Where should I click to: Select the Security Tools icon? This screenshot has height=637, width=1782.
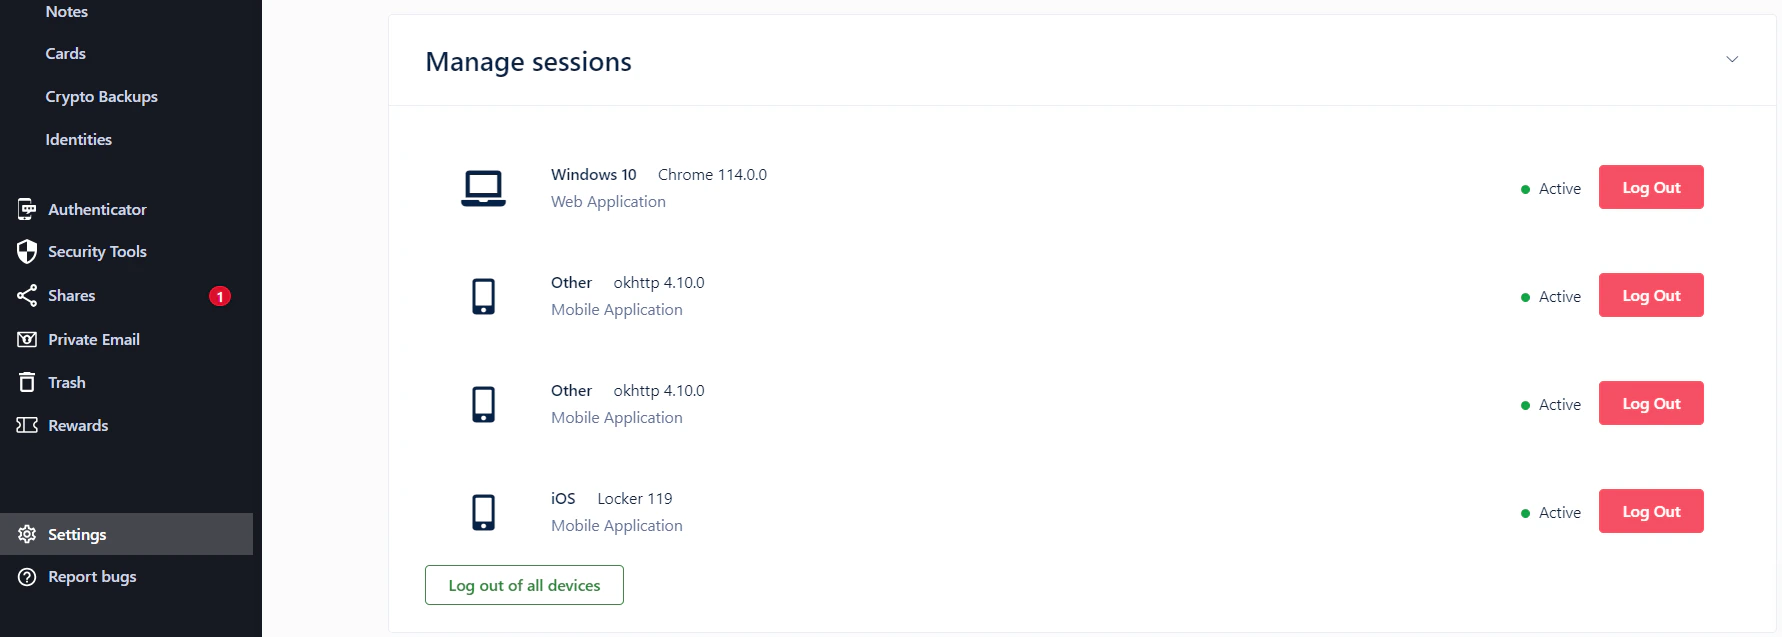27,251
